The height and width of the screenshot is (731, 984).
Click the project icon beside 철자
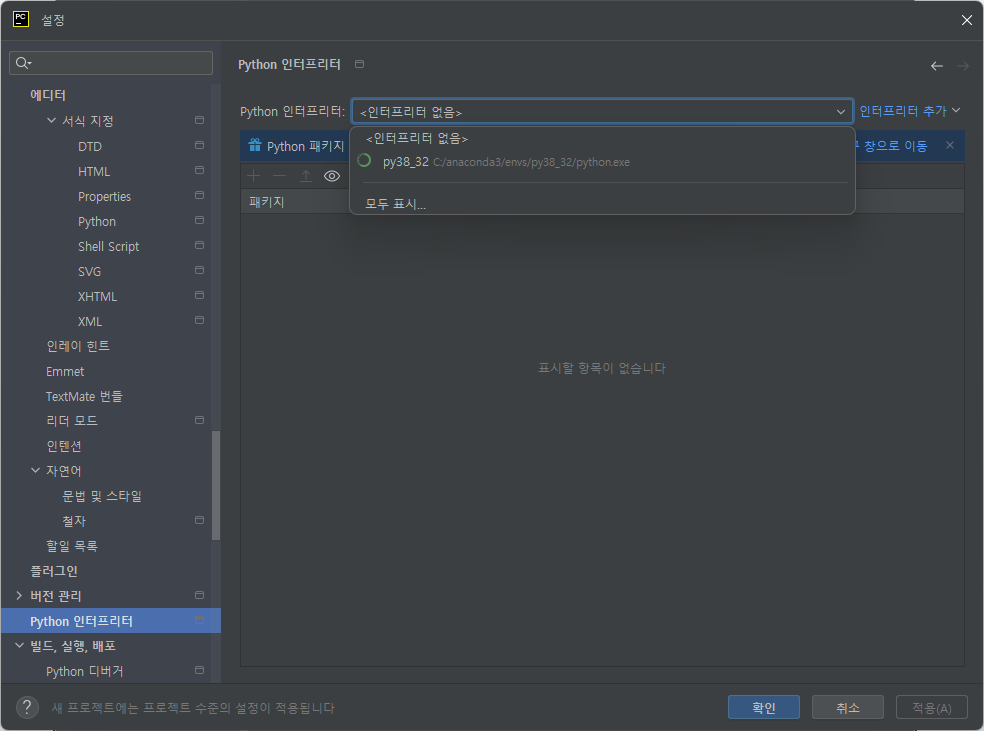pyautogui.click(x=200, y=520)
